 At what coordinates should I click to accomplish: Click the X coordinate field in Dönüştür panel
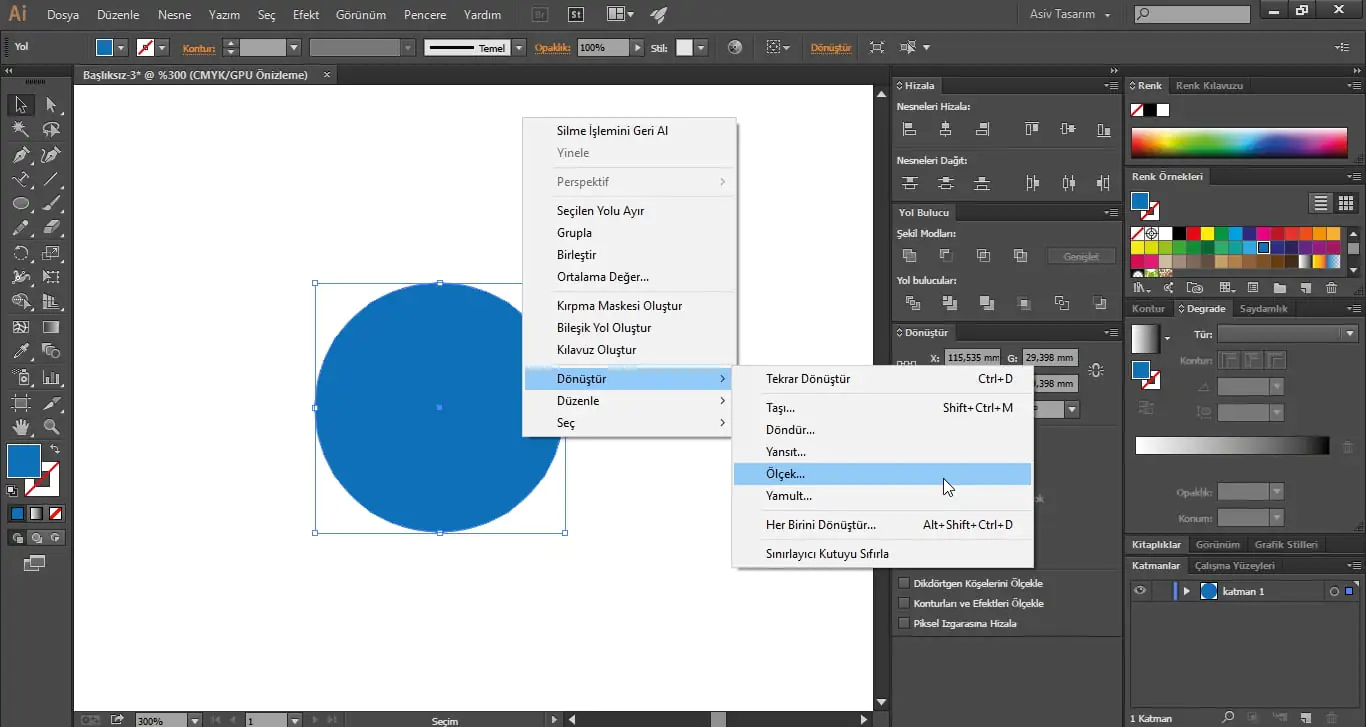(971, 357)
